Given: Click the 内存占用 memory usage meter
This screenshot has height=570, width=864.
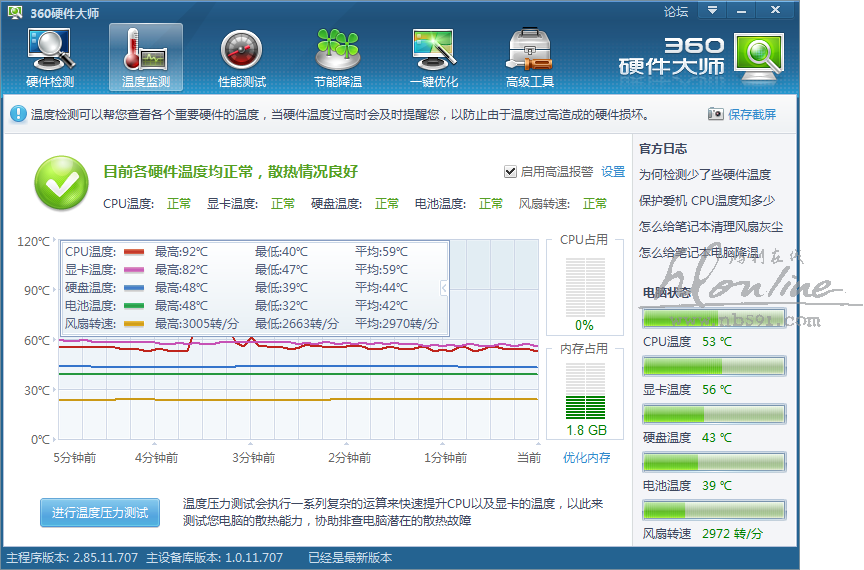Looking at the screenshot, I should tap(585, 392).
